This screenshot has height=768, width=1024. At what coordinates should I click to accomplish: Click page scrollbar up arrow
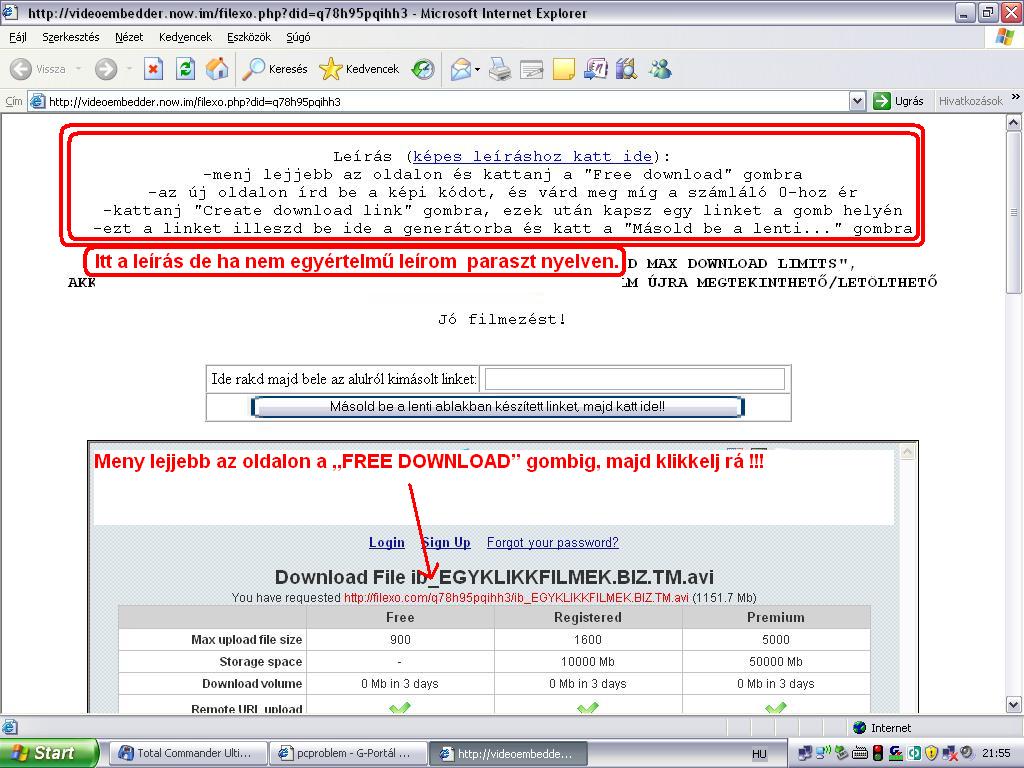[x=1014, y=122]
